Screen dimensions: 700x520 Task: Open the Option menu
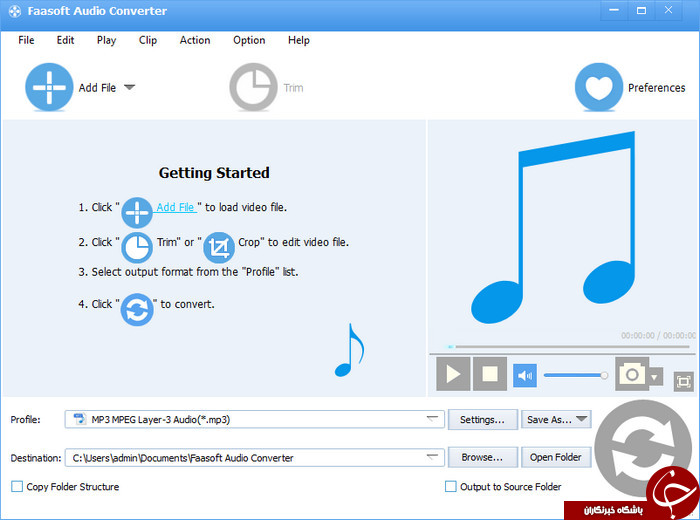[x=249, y=40]
